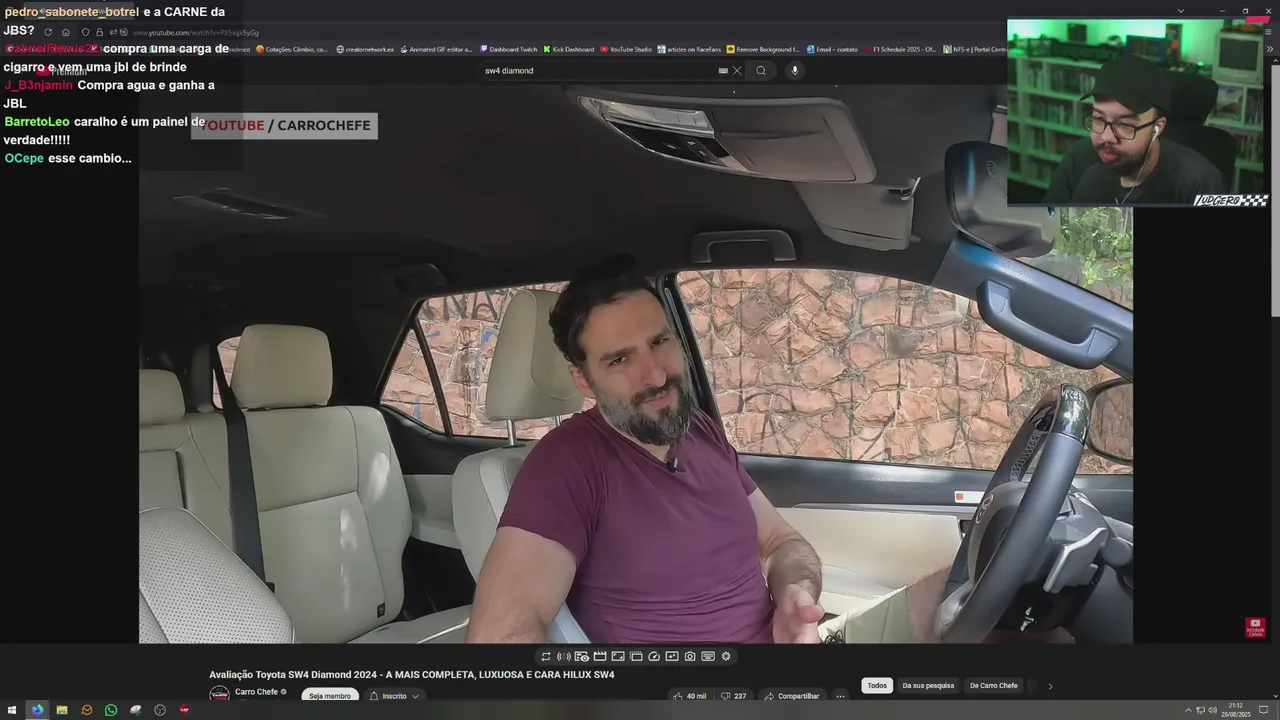Click the channel watermark in video corner

[x=1255, y=627]
